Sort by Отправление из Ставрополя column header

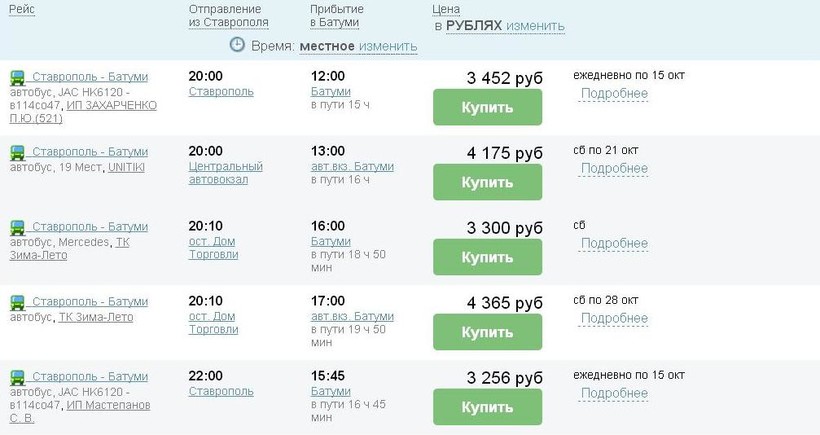[228, 15]
